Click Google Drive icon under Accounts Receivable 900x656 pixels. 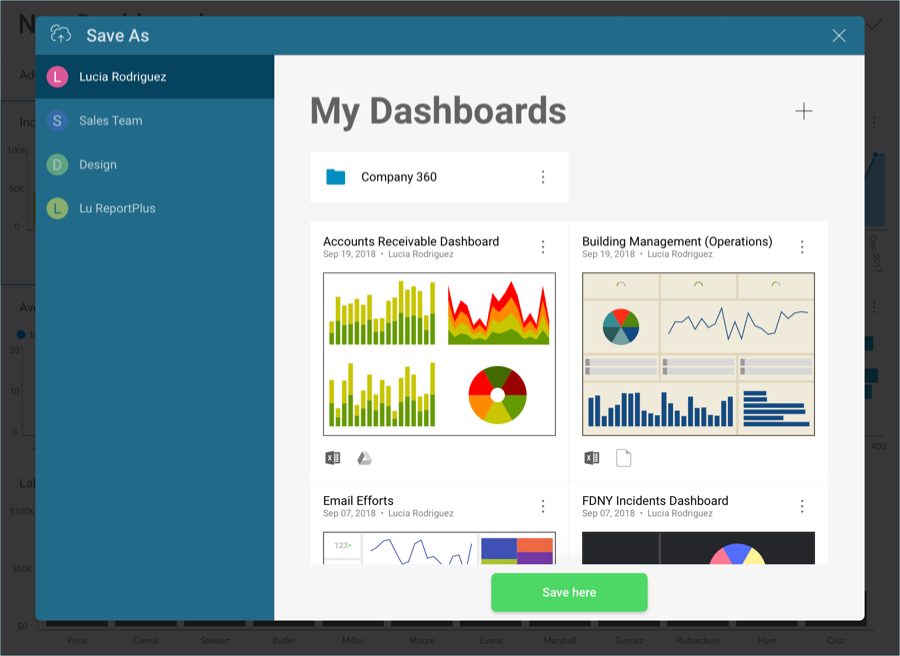365,458
